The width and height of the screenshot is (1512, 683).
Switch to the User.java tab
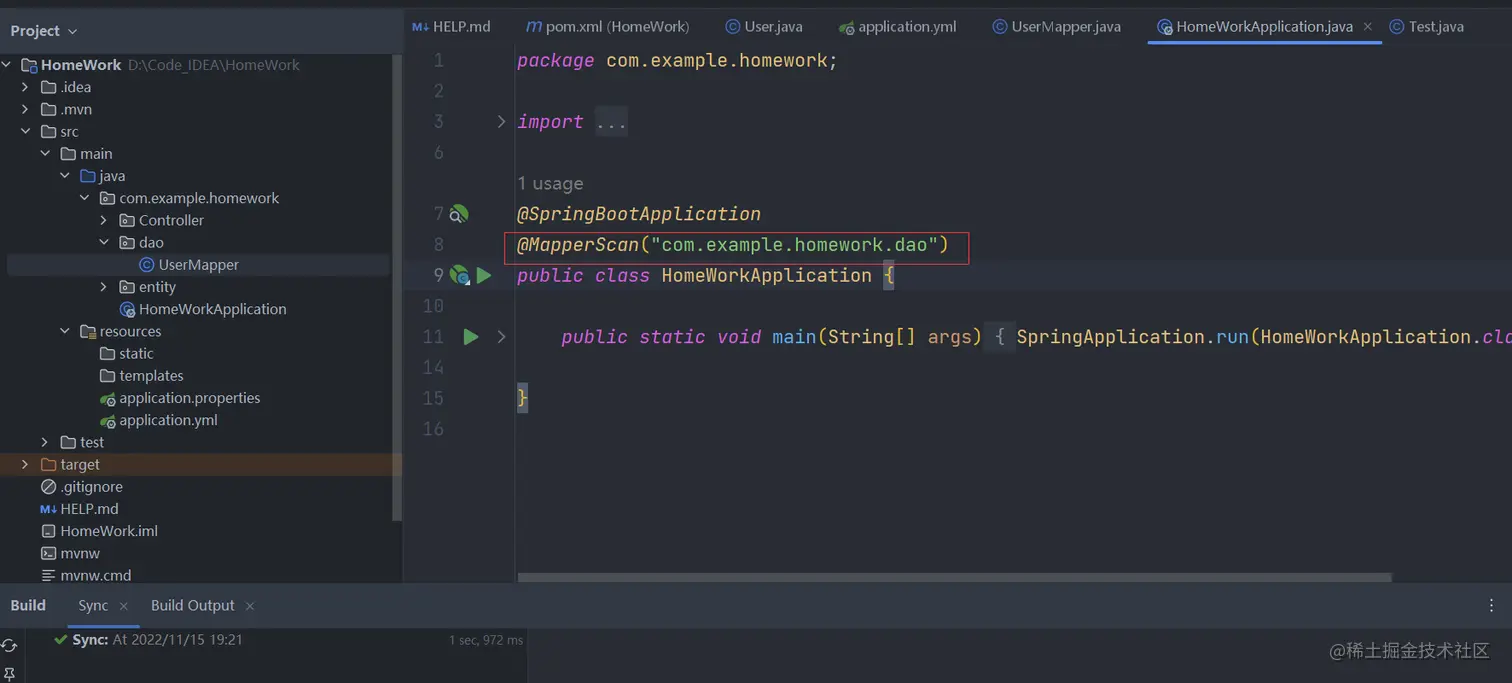point(764,27)
